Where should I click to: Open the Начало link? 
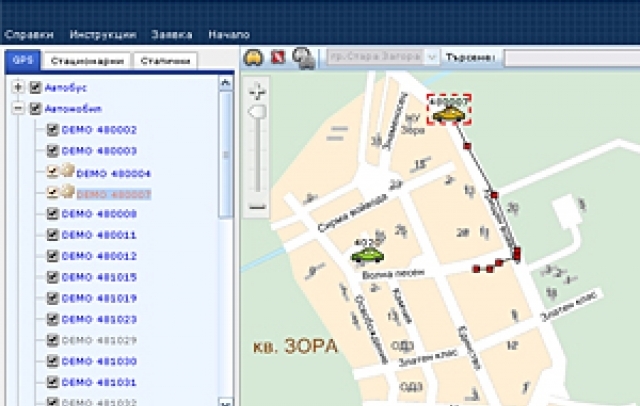[x=229, y=34]
